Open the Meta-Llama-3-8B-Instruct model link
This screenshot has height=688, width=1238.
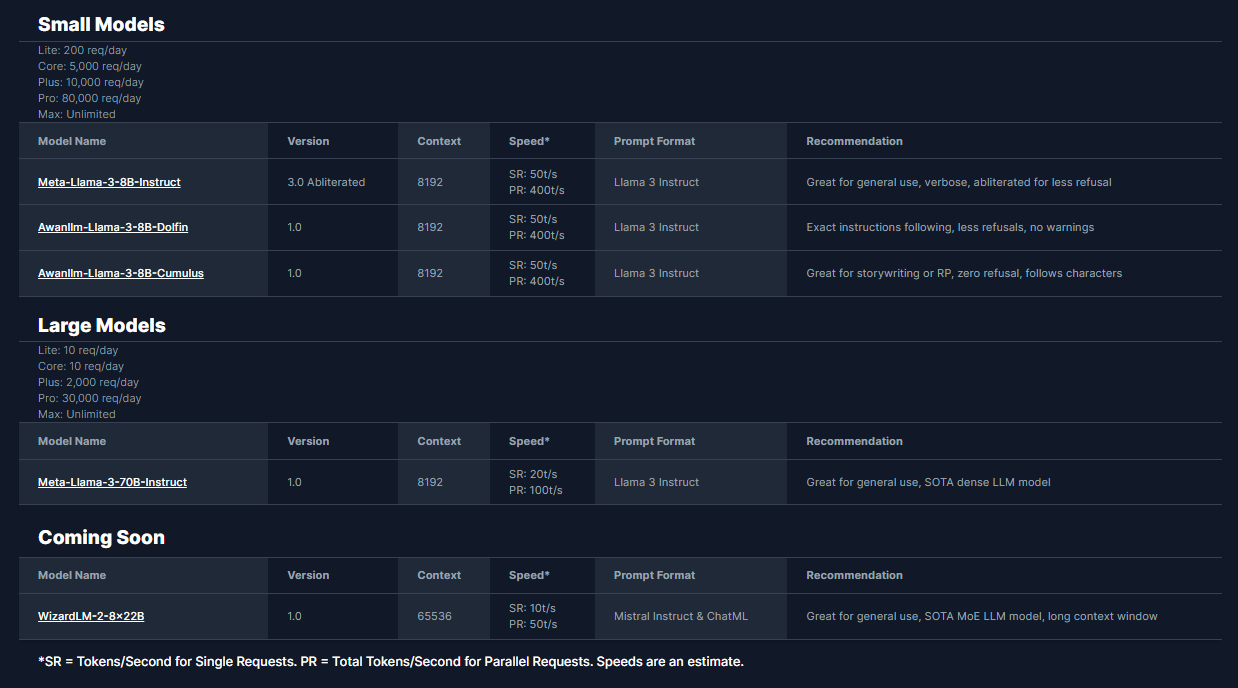(x=109, y=182)
